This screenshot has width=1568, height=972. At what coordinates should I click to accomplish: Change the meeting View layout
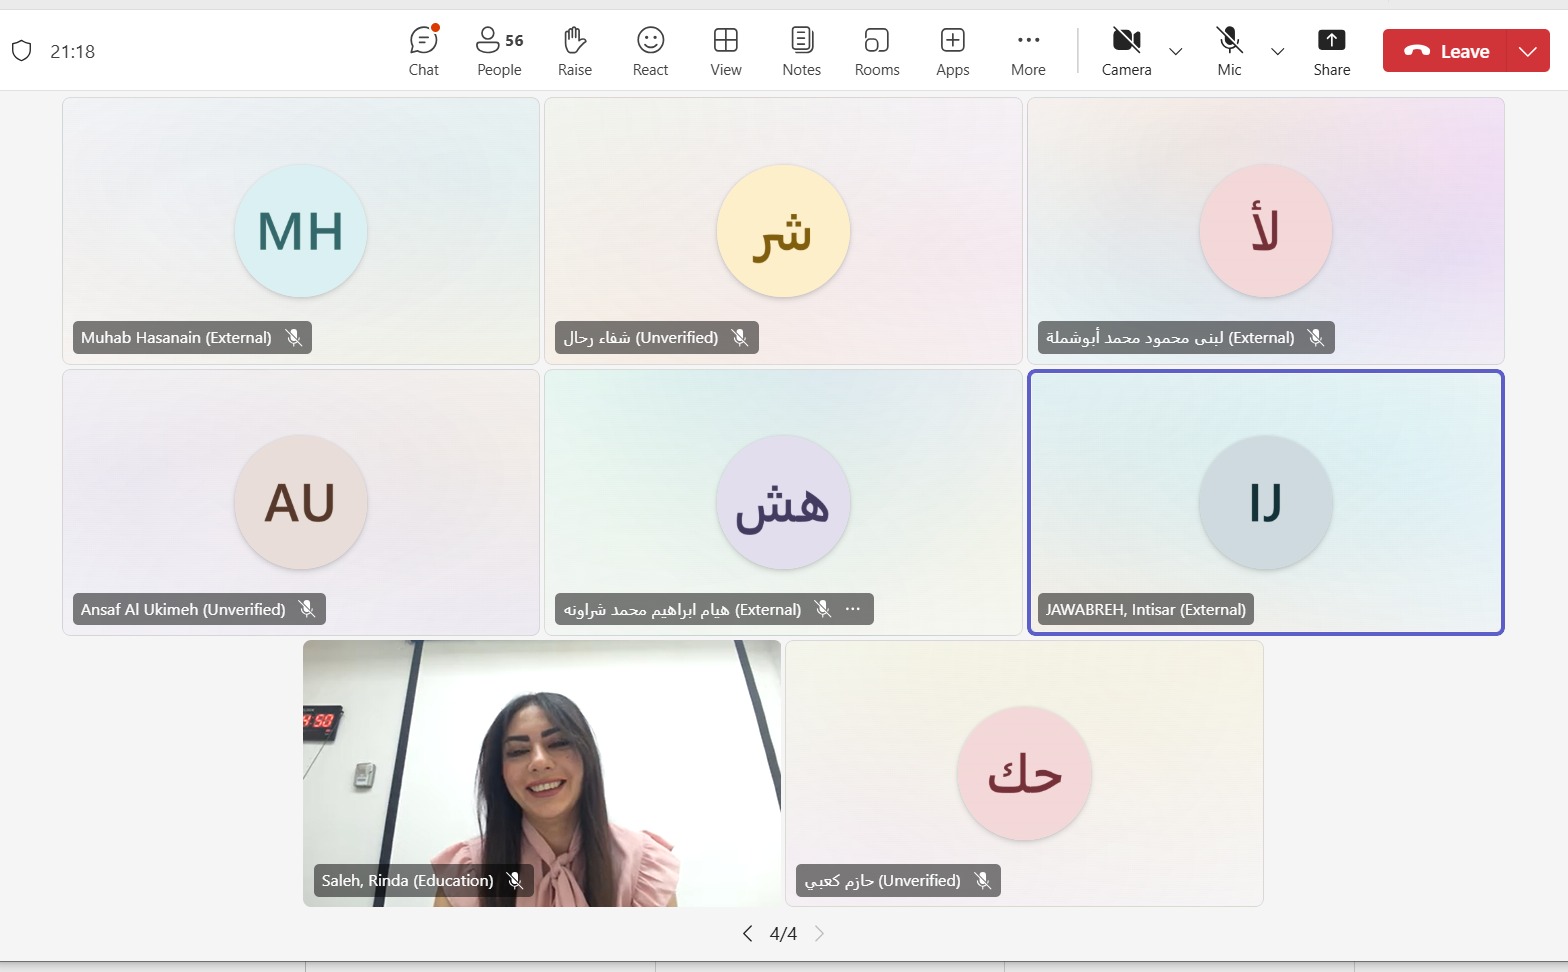point(726,51)
